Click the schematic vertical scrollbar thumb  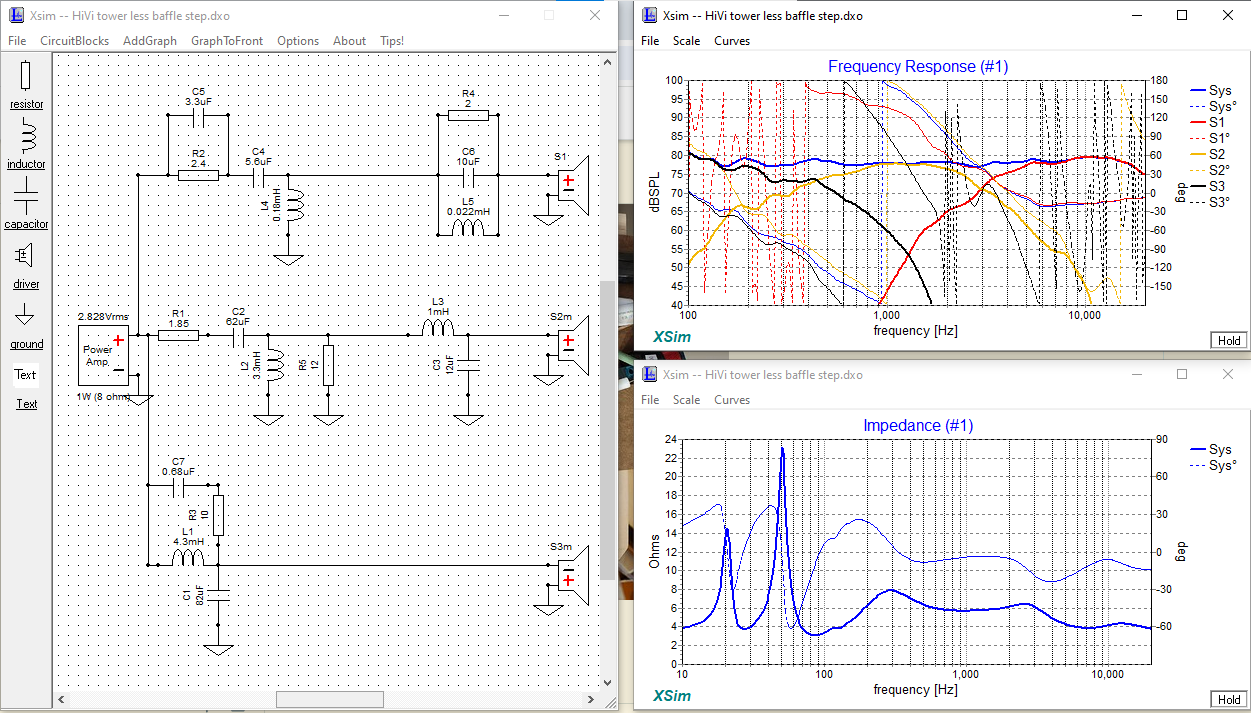[x=607, y=430]
